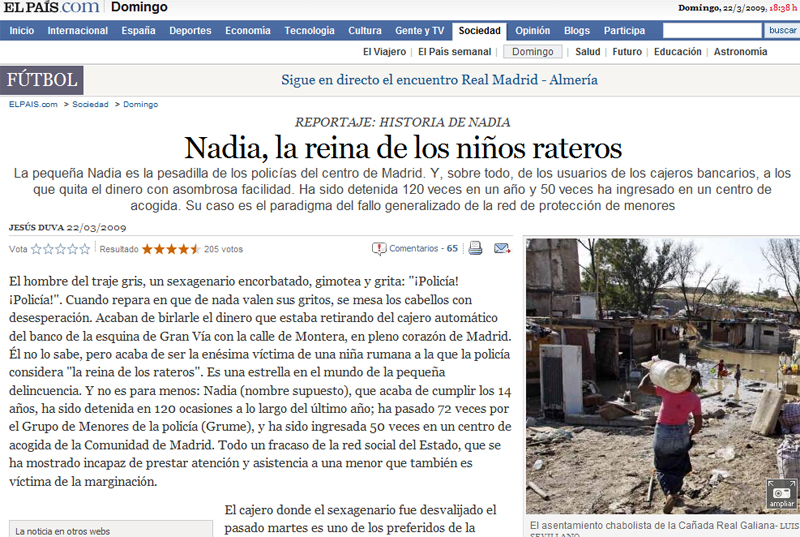Rate article with first vote star

tap(36, 249)
